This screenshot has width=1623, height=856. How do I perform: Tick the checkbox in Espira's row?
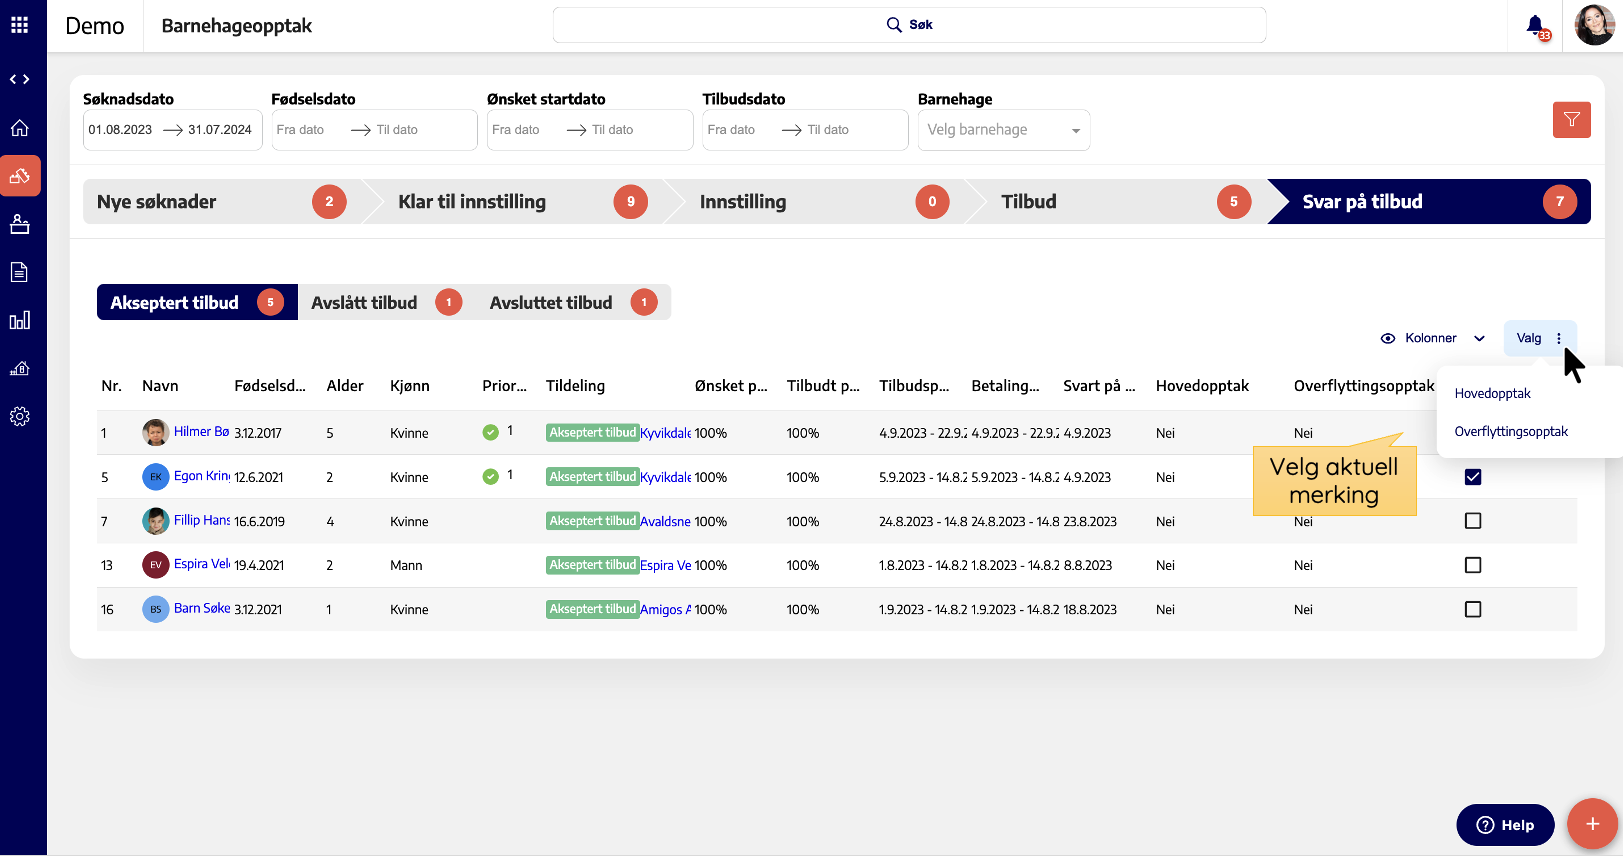[x=1472, y=565]
